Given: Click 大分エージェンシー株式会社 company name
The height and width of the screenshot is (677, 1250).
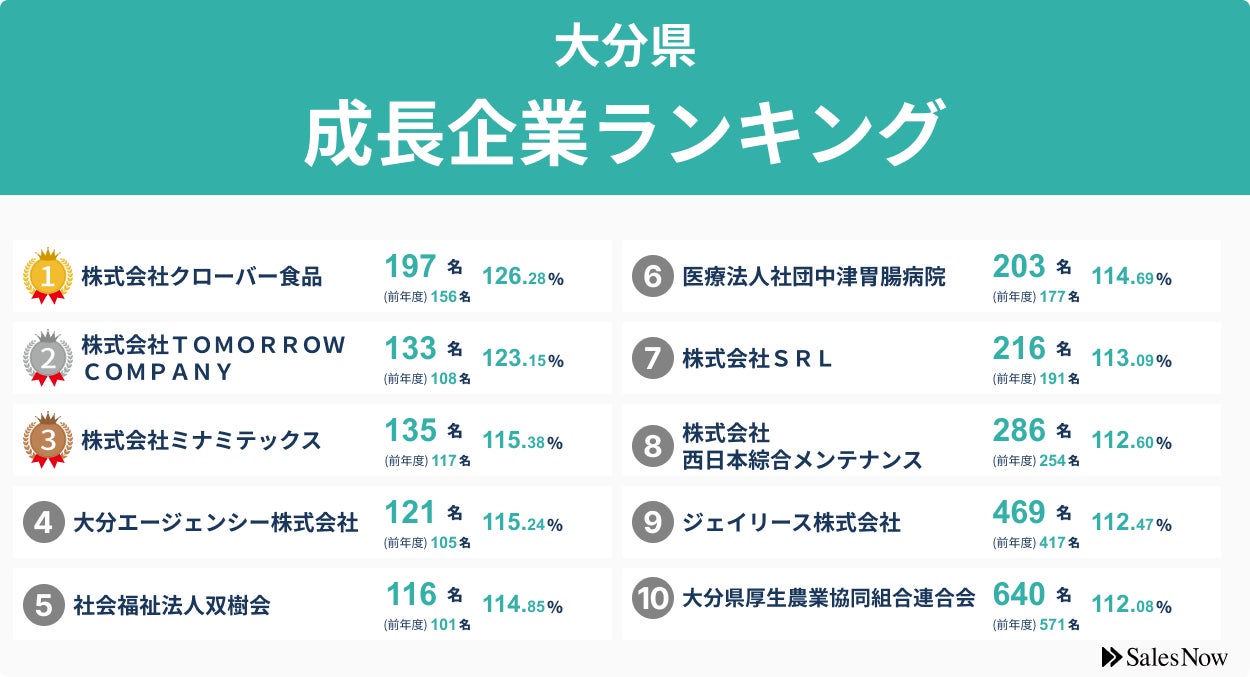Looking at the screenshot, I should (216, 522).
